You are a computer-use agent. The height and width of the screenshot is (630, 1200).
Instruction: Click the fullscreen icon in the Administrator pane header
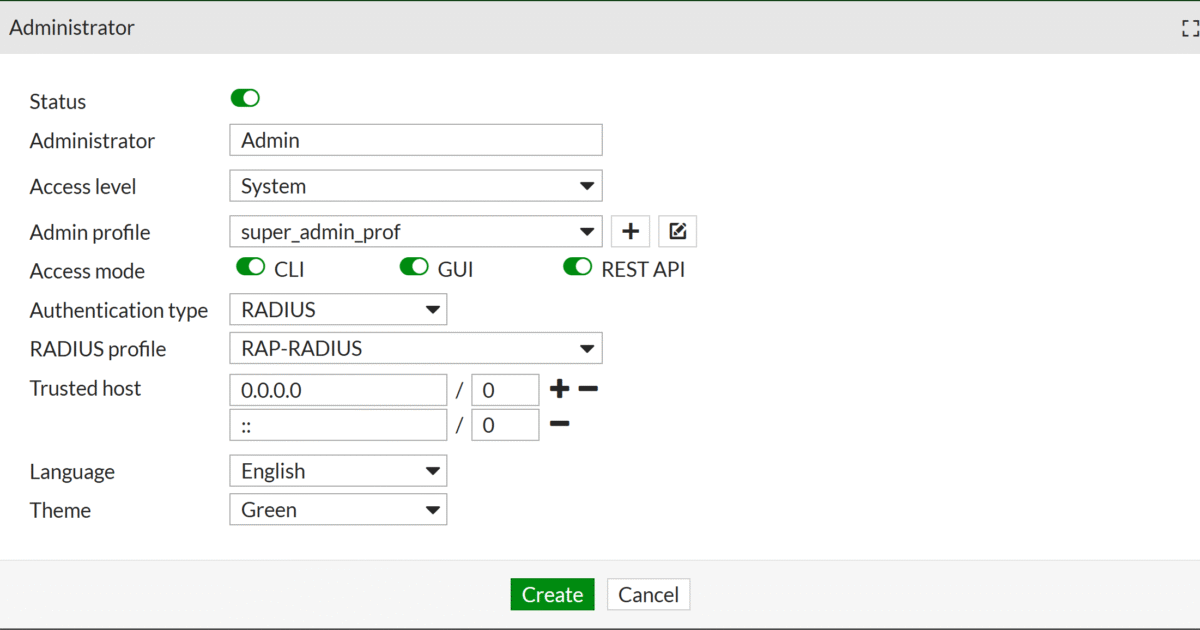(x=1188, y=28)
